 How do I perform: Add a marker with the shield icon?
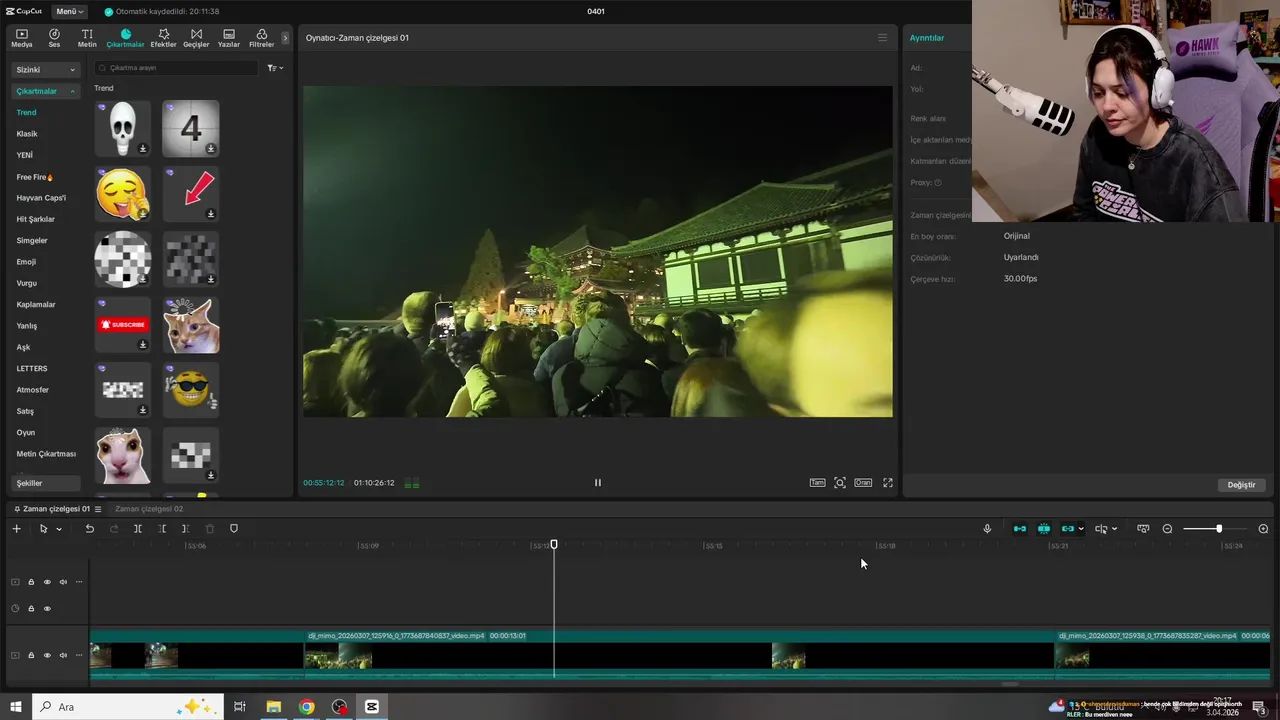234,529
